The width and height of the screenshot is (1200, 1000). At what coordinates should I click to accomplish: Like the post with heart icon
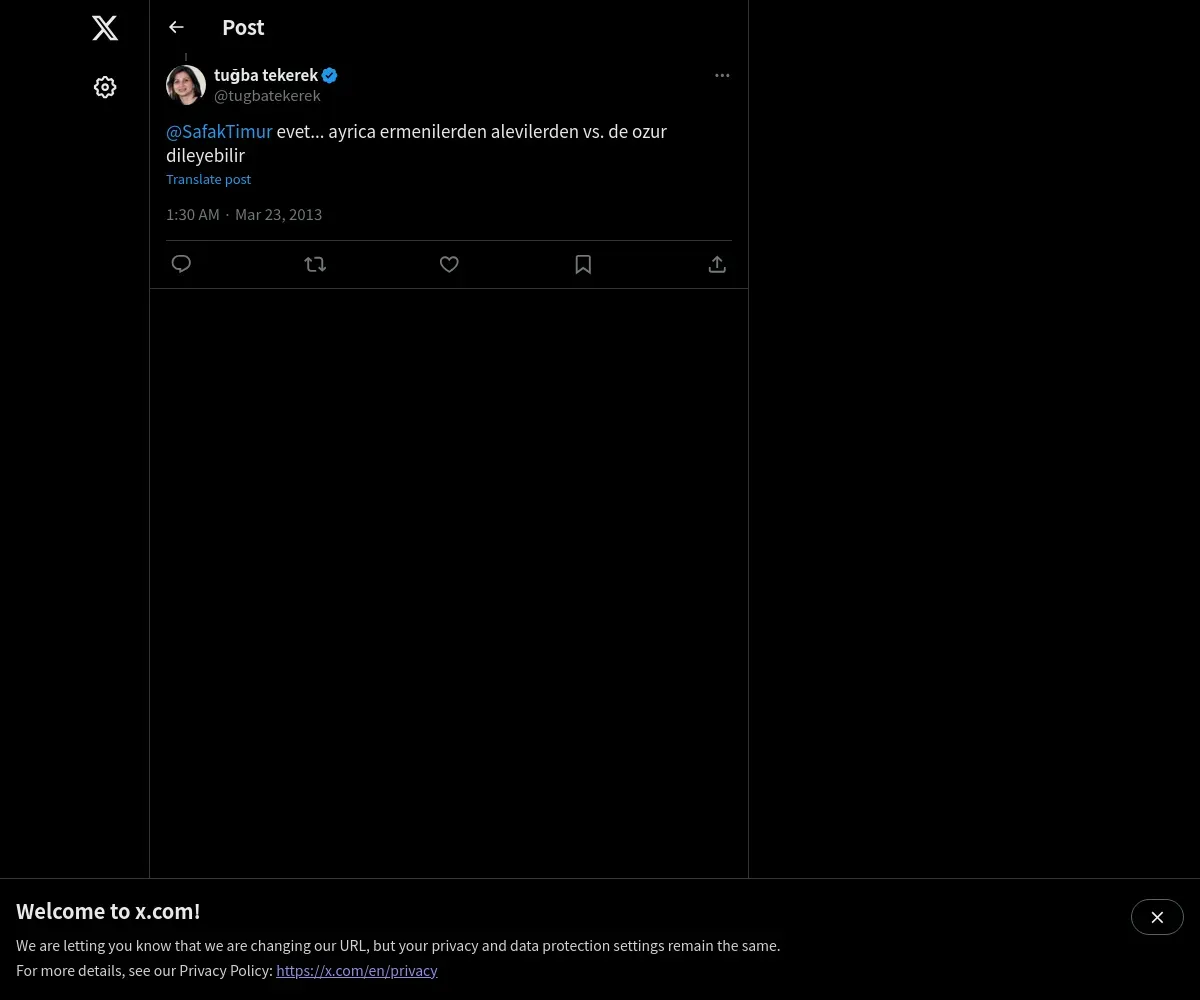coord(449,264)
